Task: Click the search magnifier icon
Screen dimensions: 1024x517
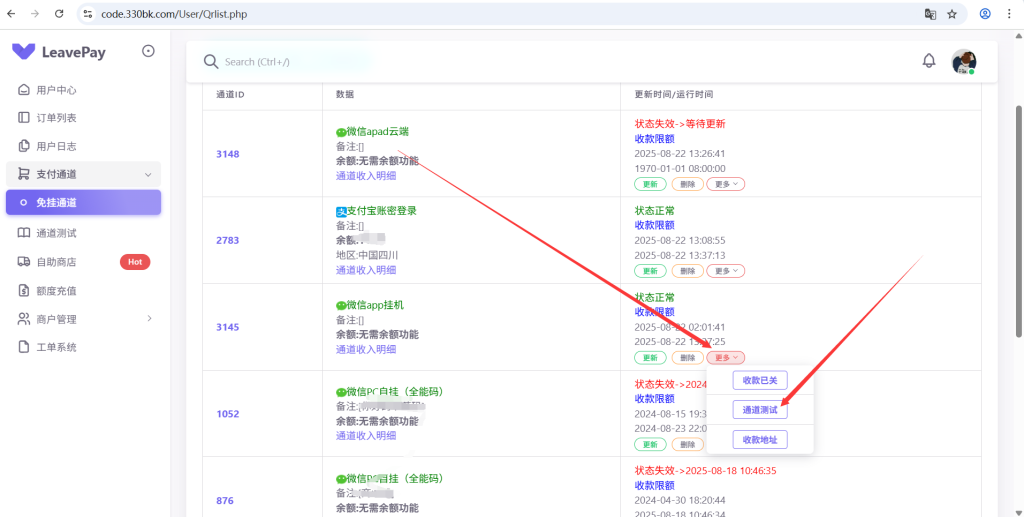Action: [210, 61]
